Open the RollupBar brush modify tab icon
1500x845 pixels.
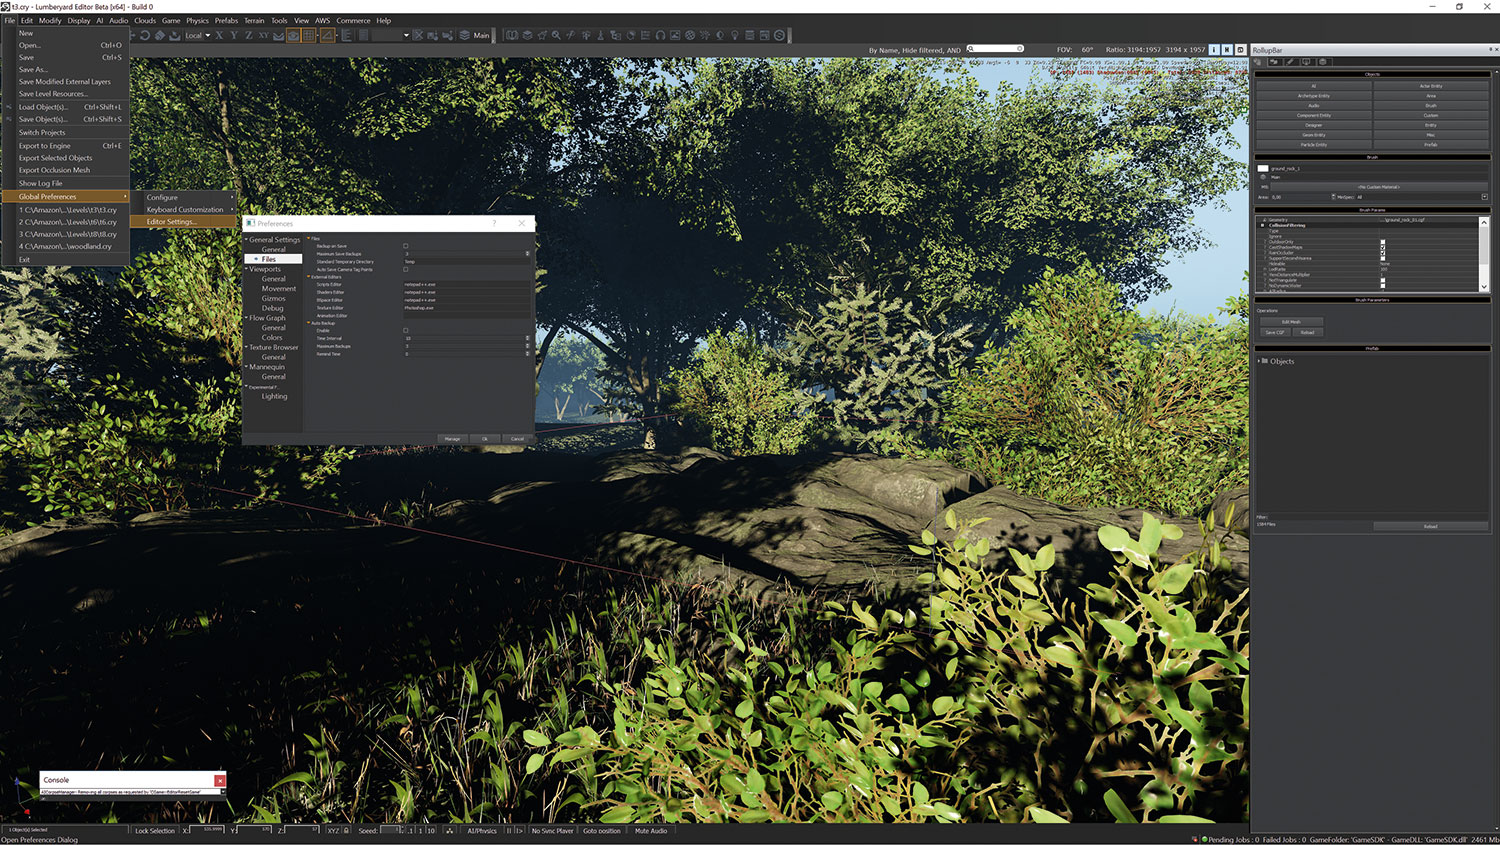pyautogui.click(x=1290, y=62)
